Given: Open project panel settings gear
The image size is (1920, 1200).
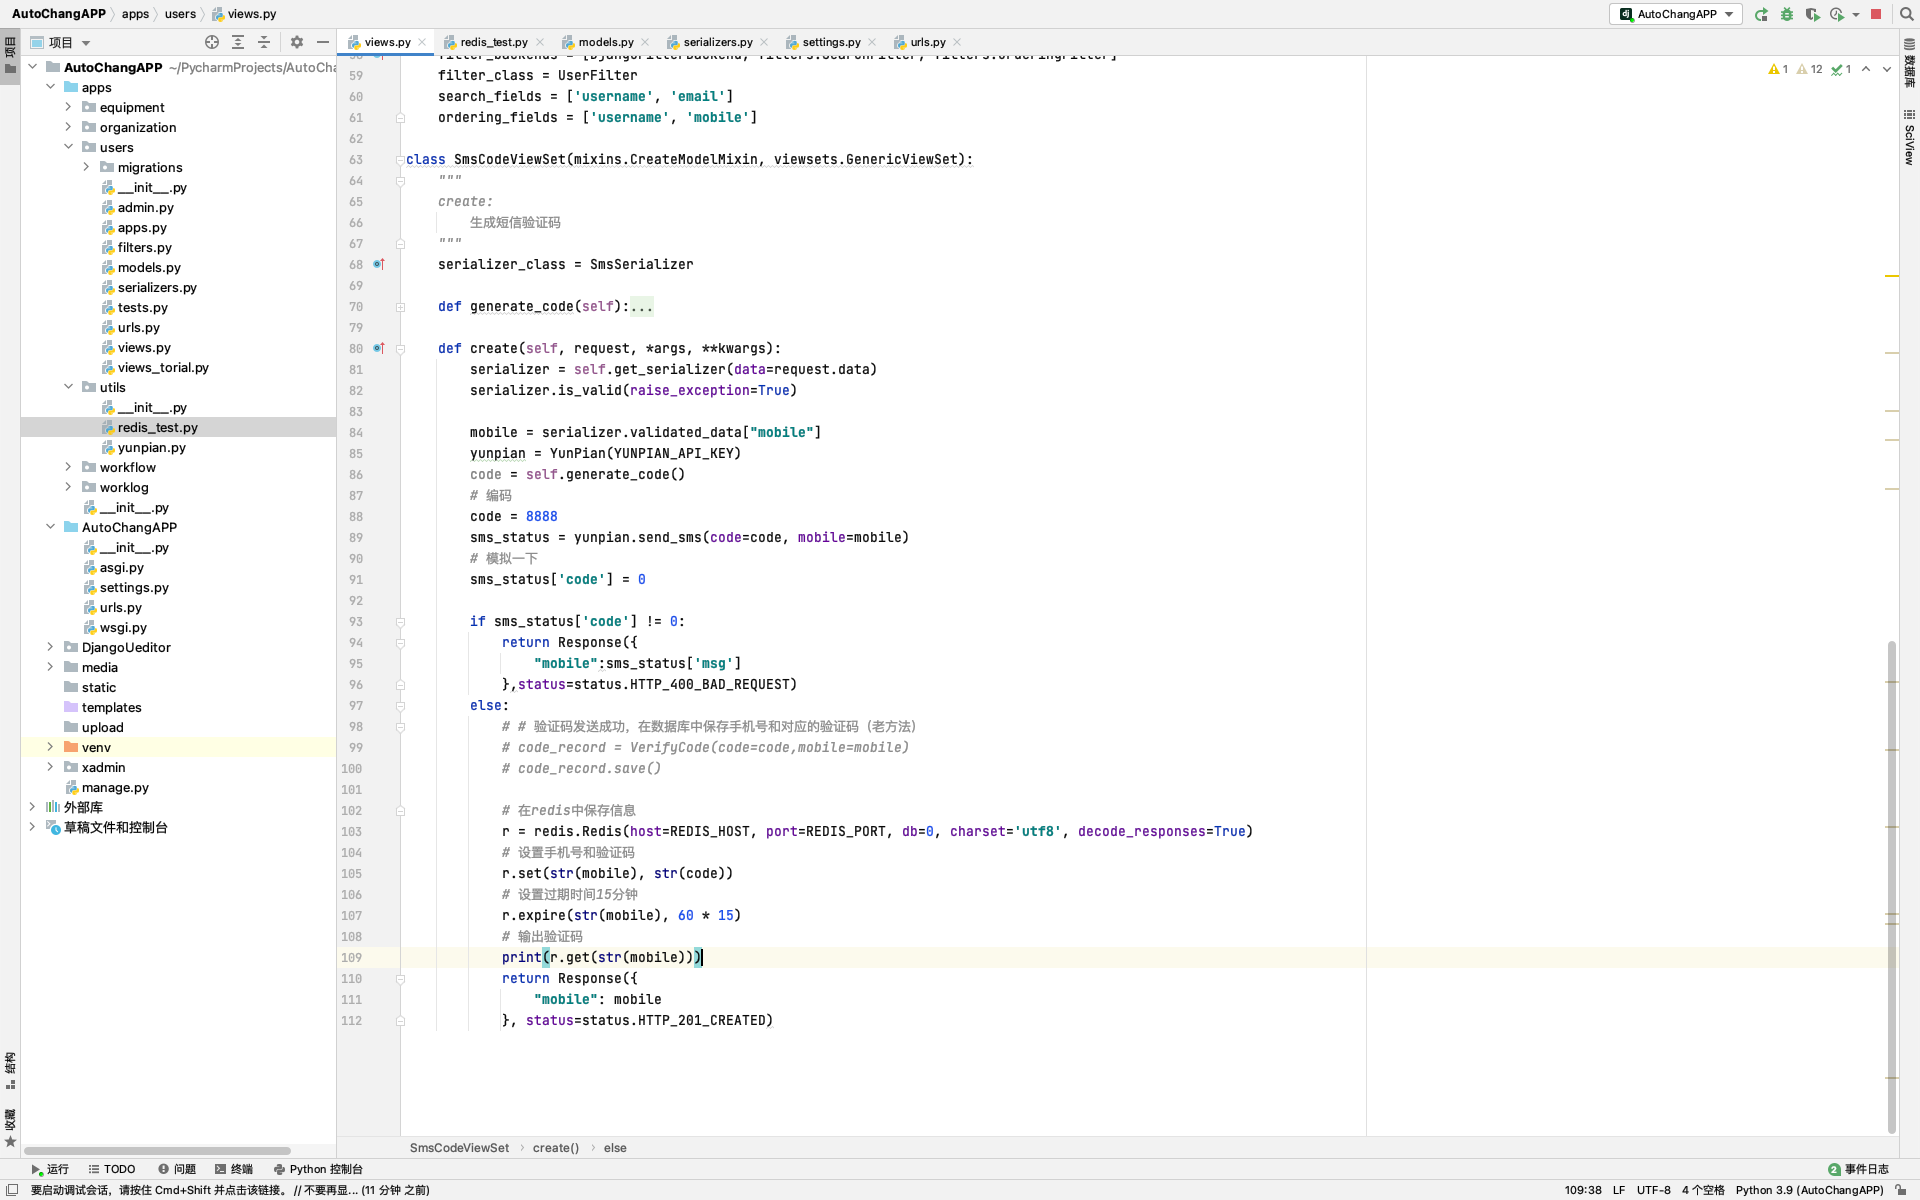Looking at the screenshot, I should click(x=297, y=42).
